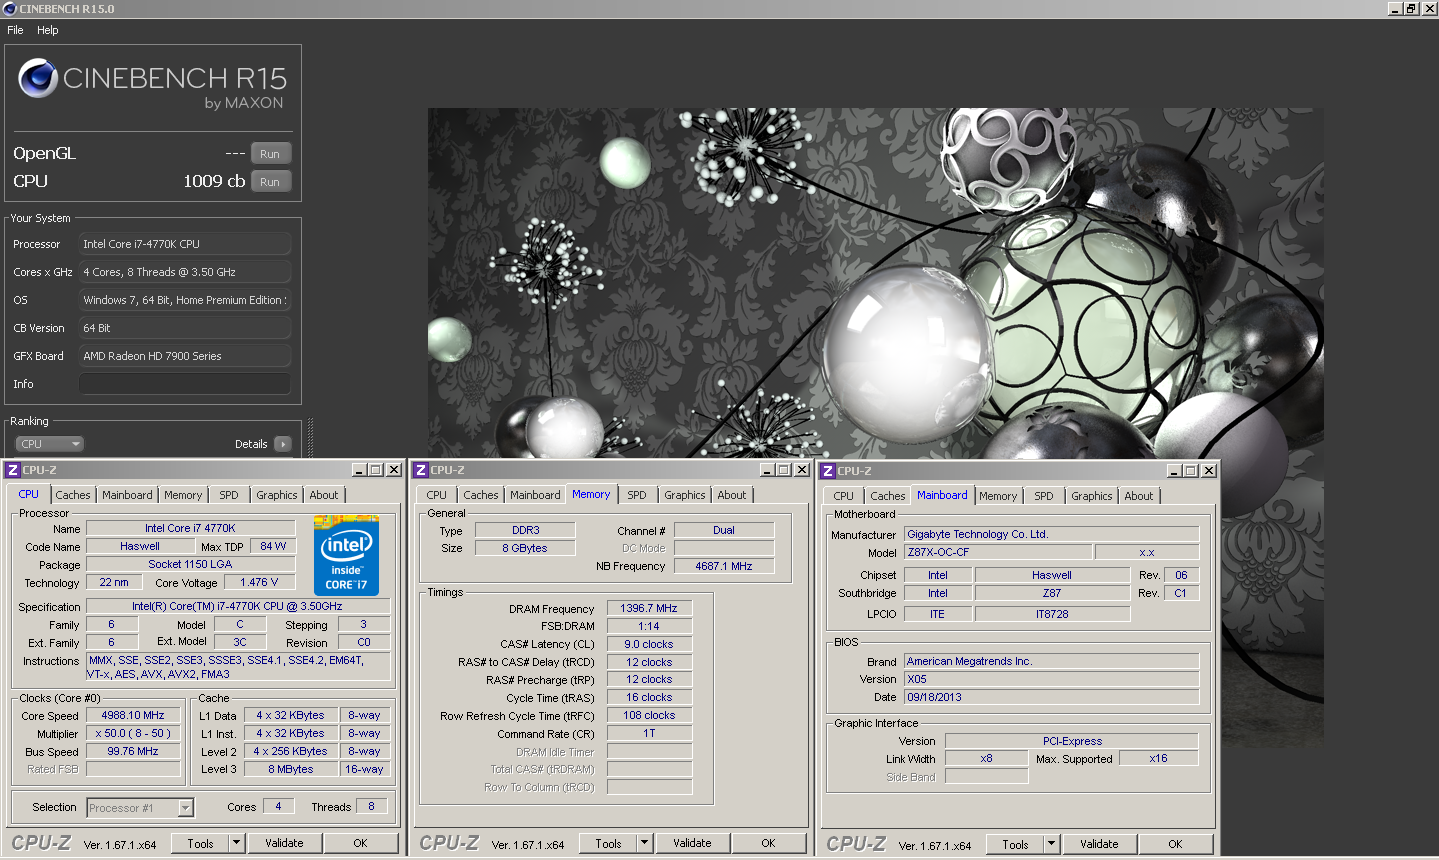Open the Help menu in Cinebench

point(48,30)
